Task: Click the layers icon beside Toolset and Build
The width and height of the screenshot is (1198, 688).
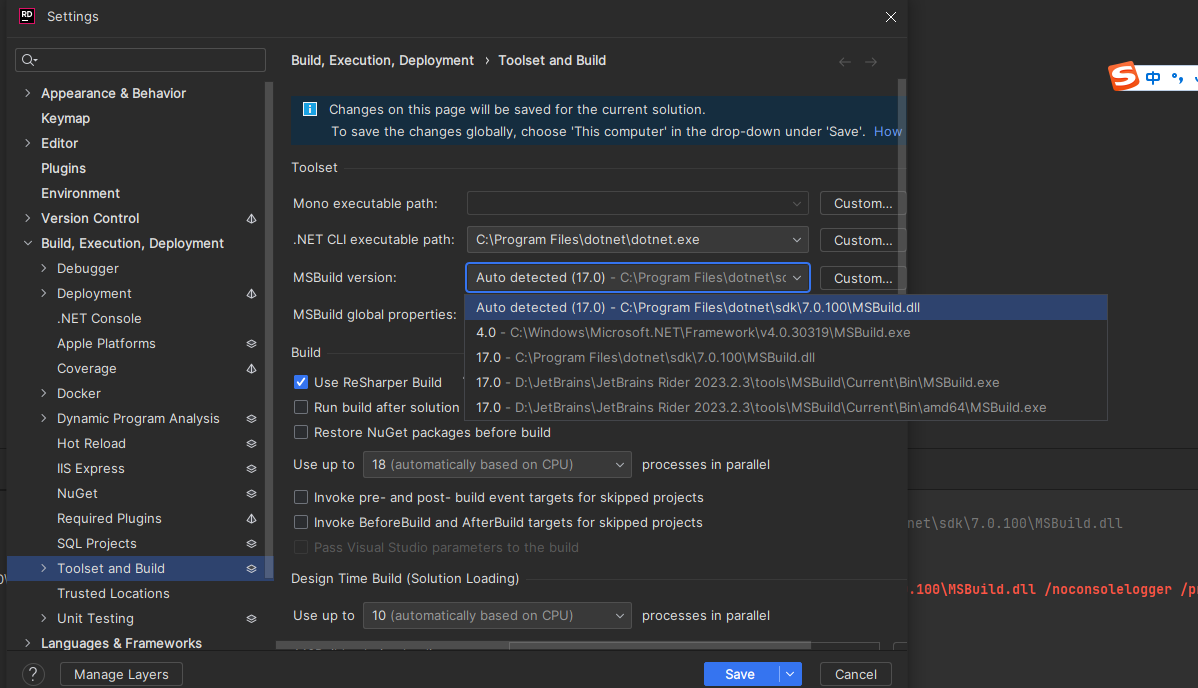Action: click(251, 569)
